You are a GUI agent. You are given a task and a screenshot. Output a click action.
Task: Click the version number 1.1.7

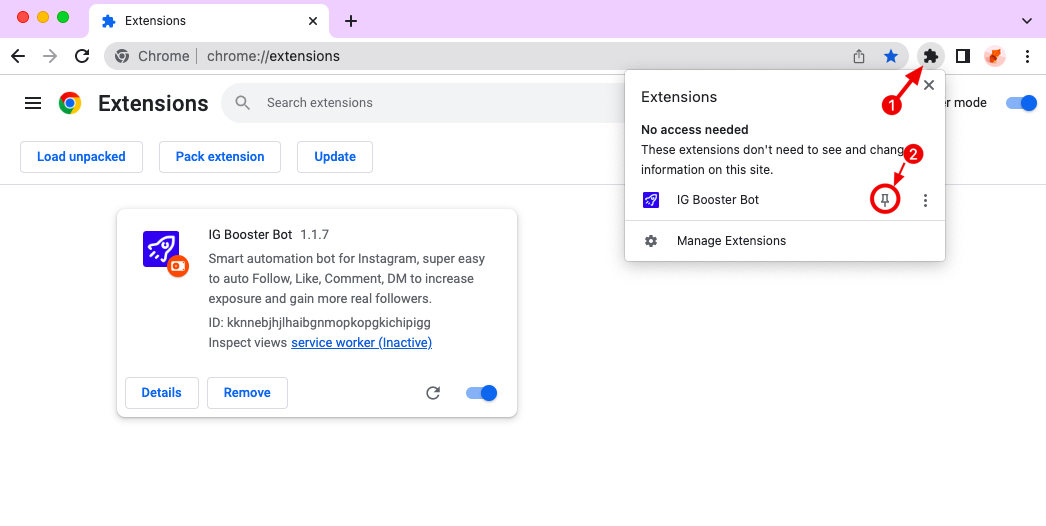[314, 235]
